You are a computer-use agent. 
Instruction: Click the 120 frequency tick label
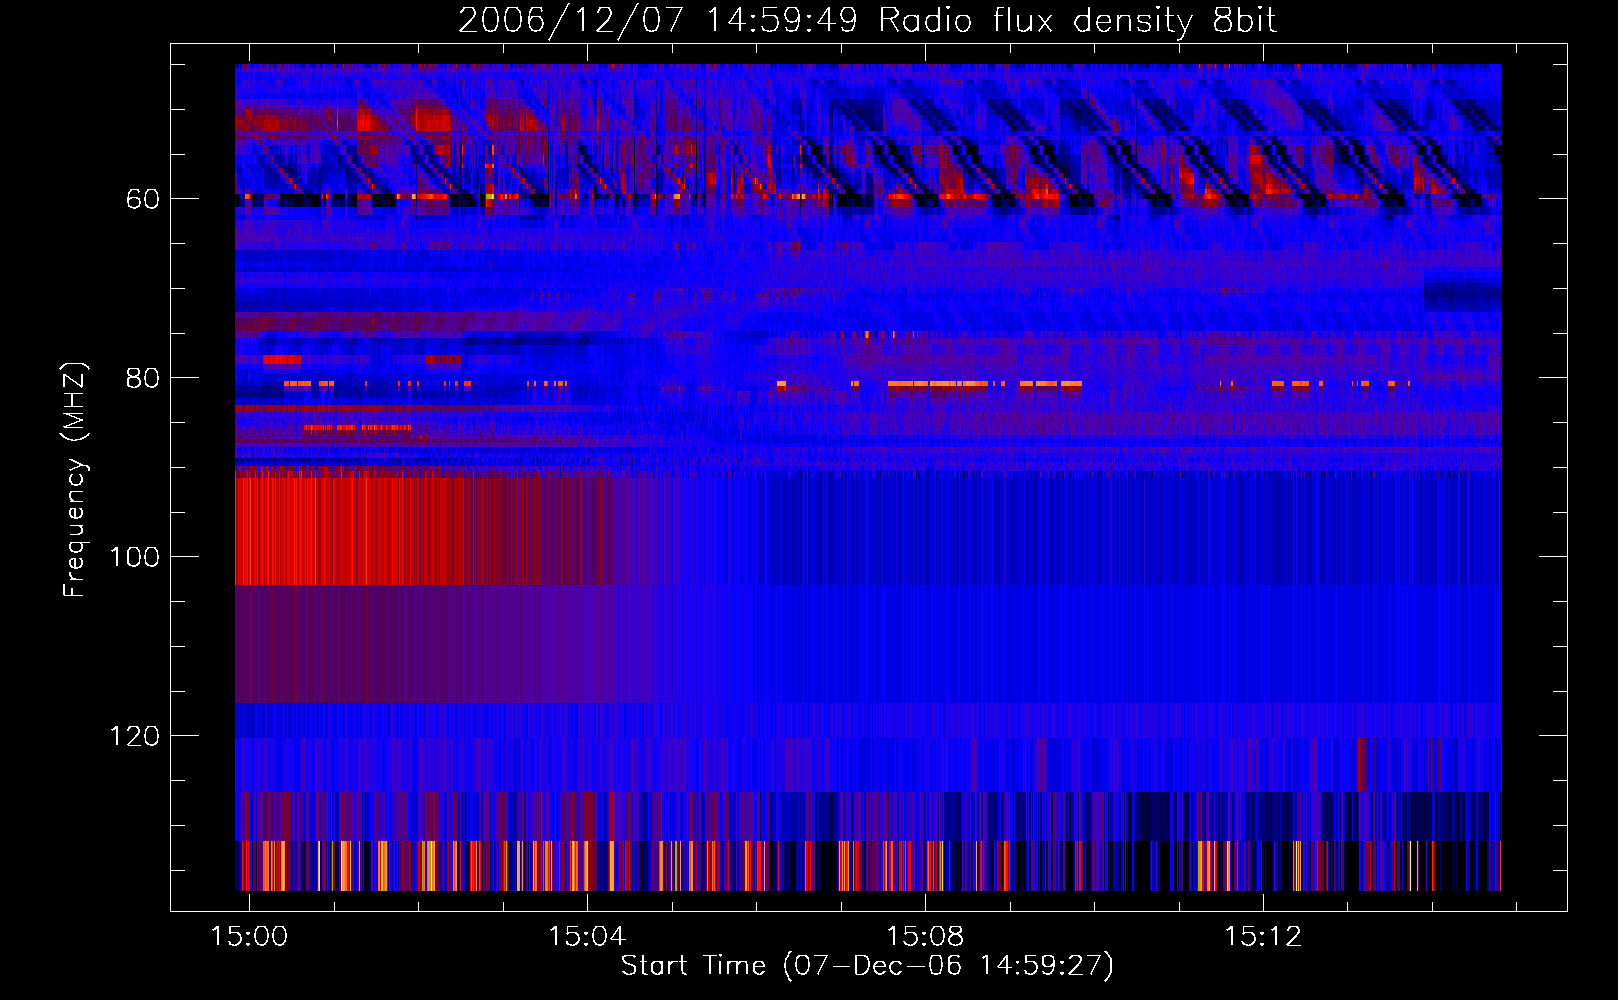coord(134,736)
